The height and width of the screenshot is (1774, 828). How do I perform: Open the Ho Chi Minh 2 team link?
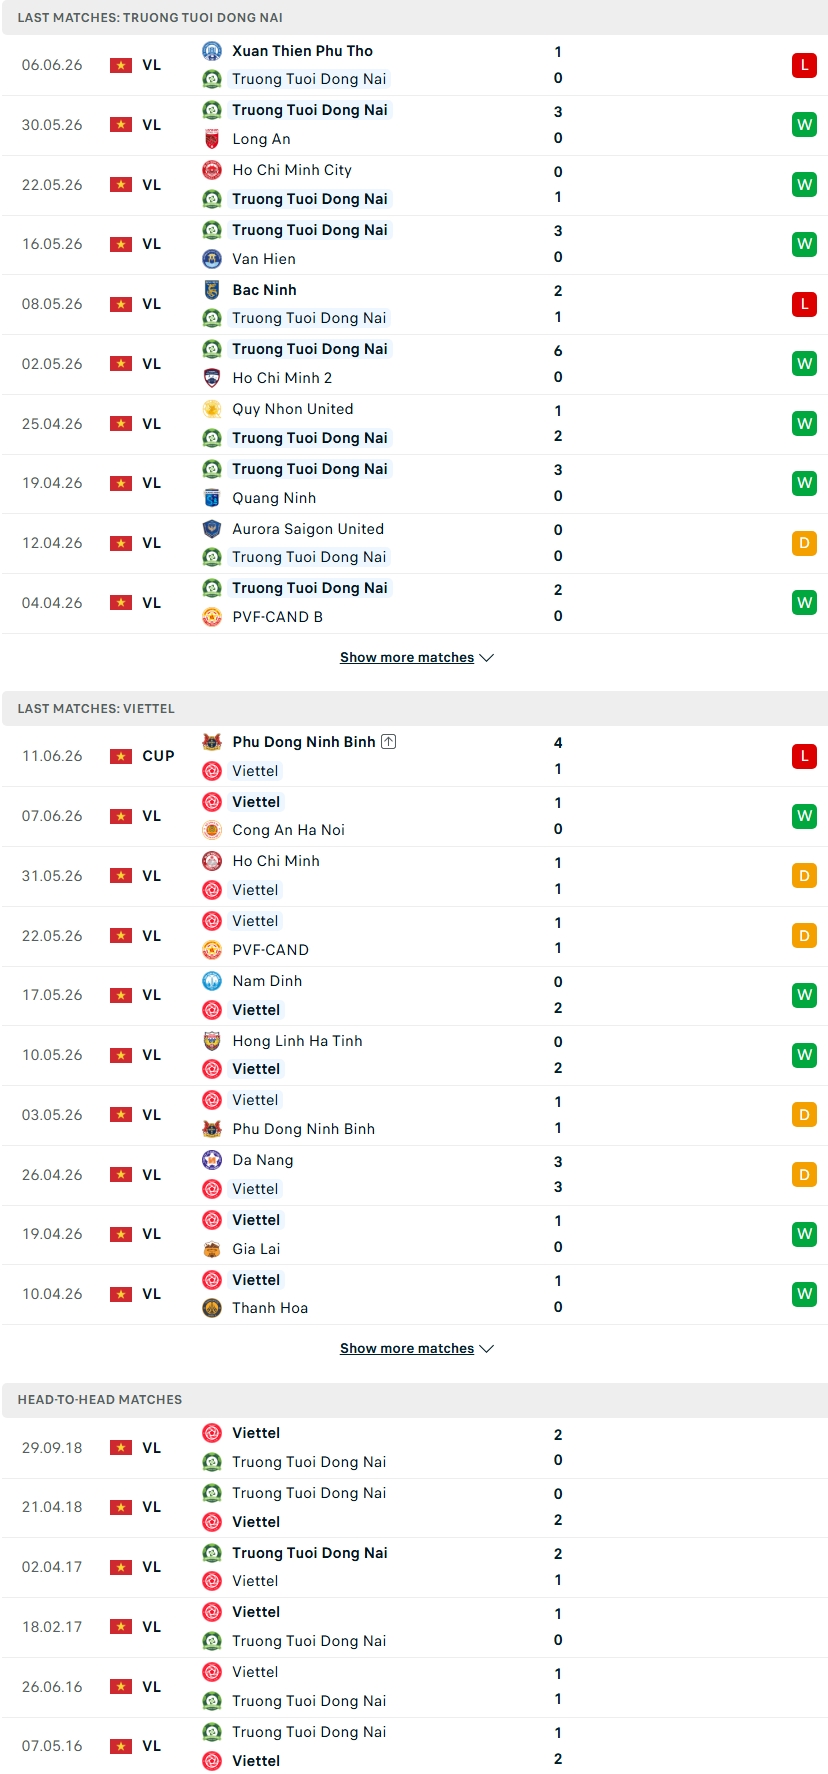tap(282, 378)
